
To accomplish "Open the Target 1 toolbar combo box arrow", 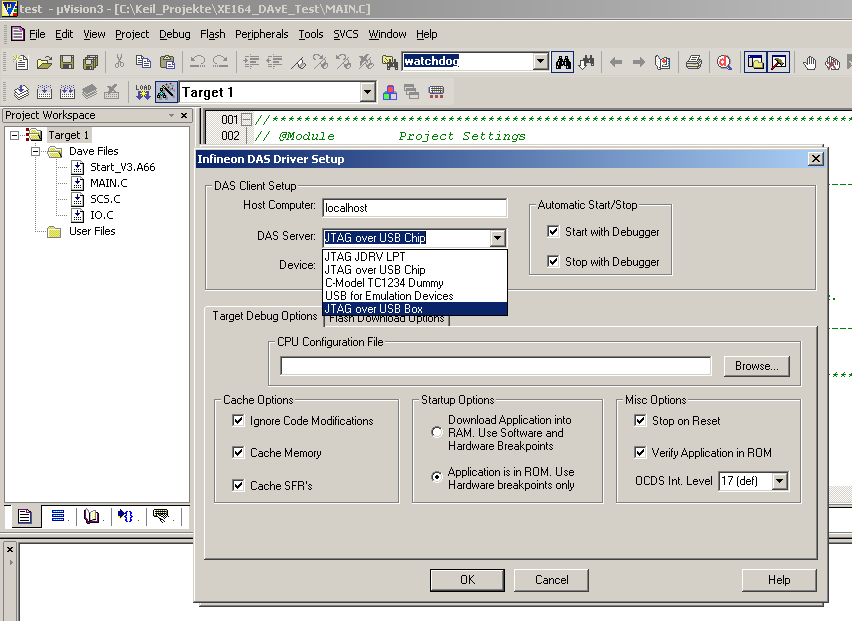I will [x=368, y=92].
